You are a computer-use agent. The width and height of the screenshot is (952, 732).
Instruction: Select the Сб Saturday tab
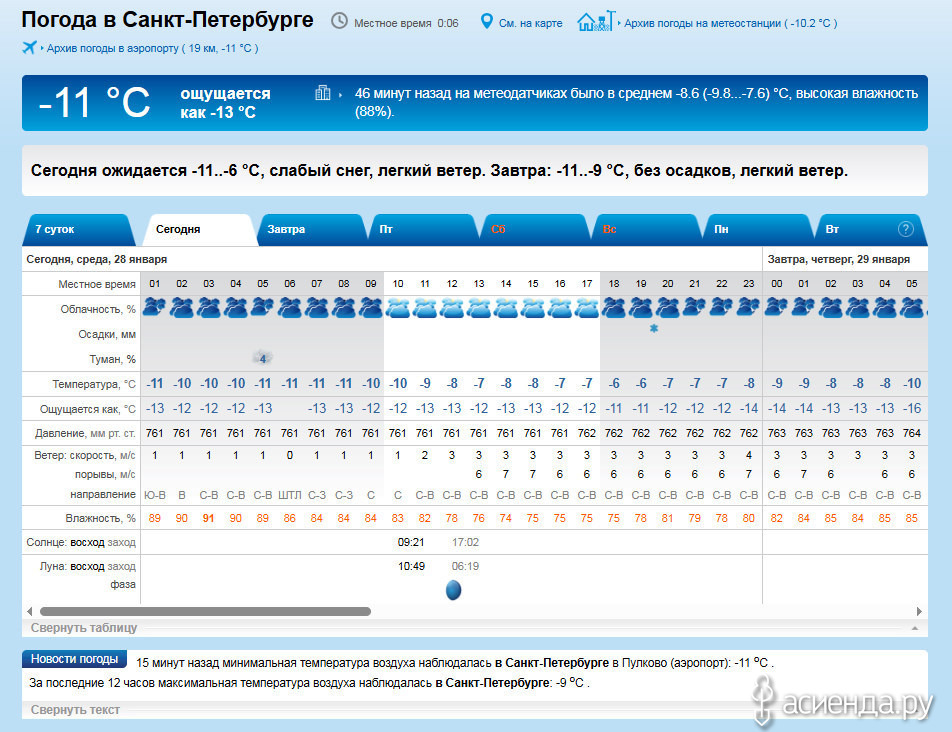tap(499, 229)
